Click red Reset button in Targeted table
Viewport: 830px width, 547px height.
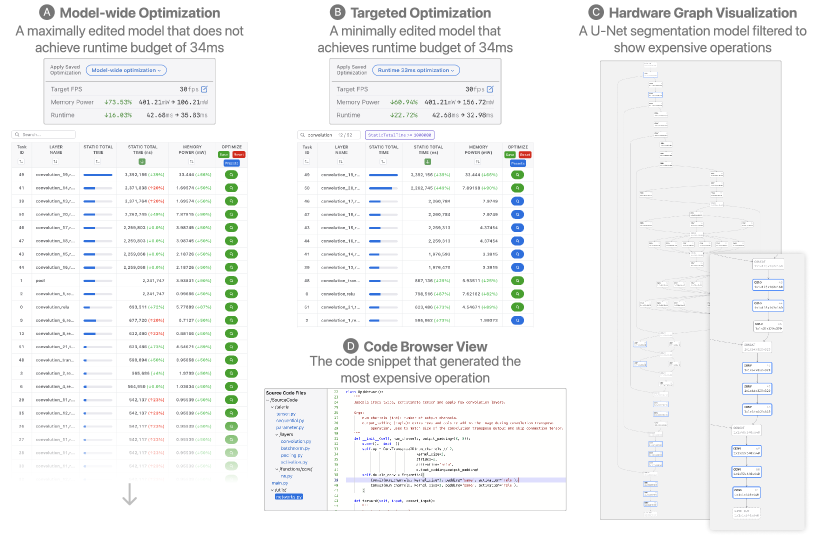(x=525, y=155)
